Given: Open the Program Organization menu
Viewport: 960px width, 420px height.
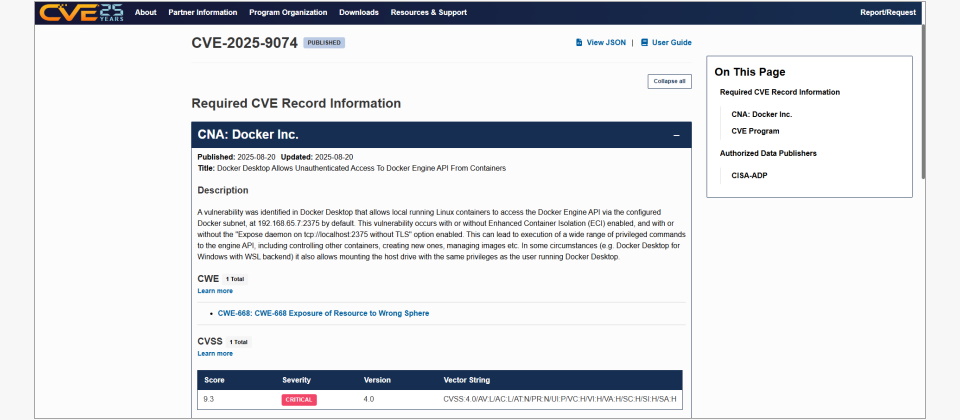Looking at the screenshot, I should 288,13.
